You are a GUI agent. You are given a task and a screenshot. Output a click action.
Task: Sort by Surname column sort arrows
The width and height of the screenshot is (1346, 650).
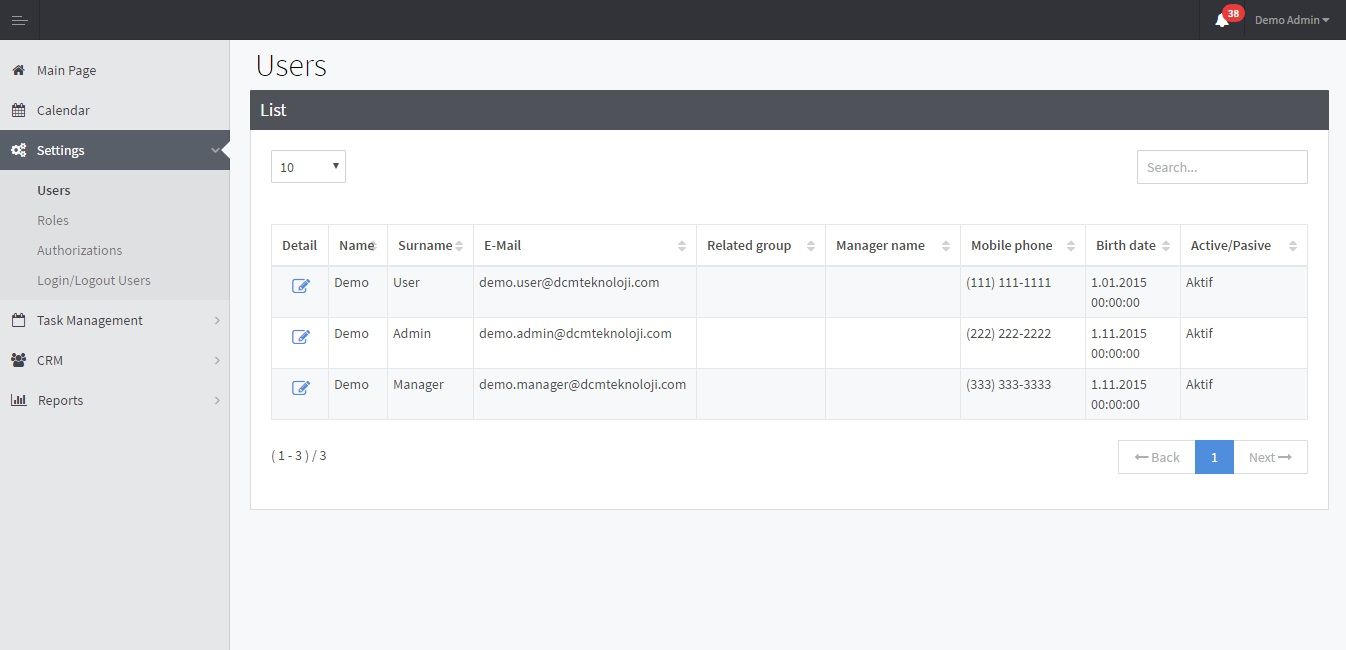[x=459, y=246]
